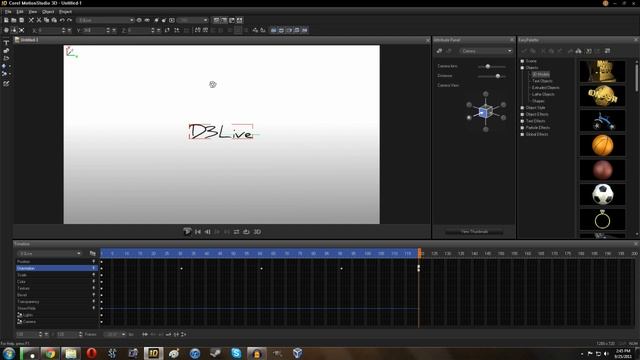Click the Add keyframe icon on timeline bottom toolbar
The width and height of the screenshot is (640, 360).
[144, 334]
